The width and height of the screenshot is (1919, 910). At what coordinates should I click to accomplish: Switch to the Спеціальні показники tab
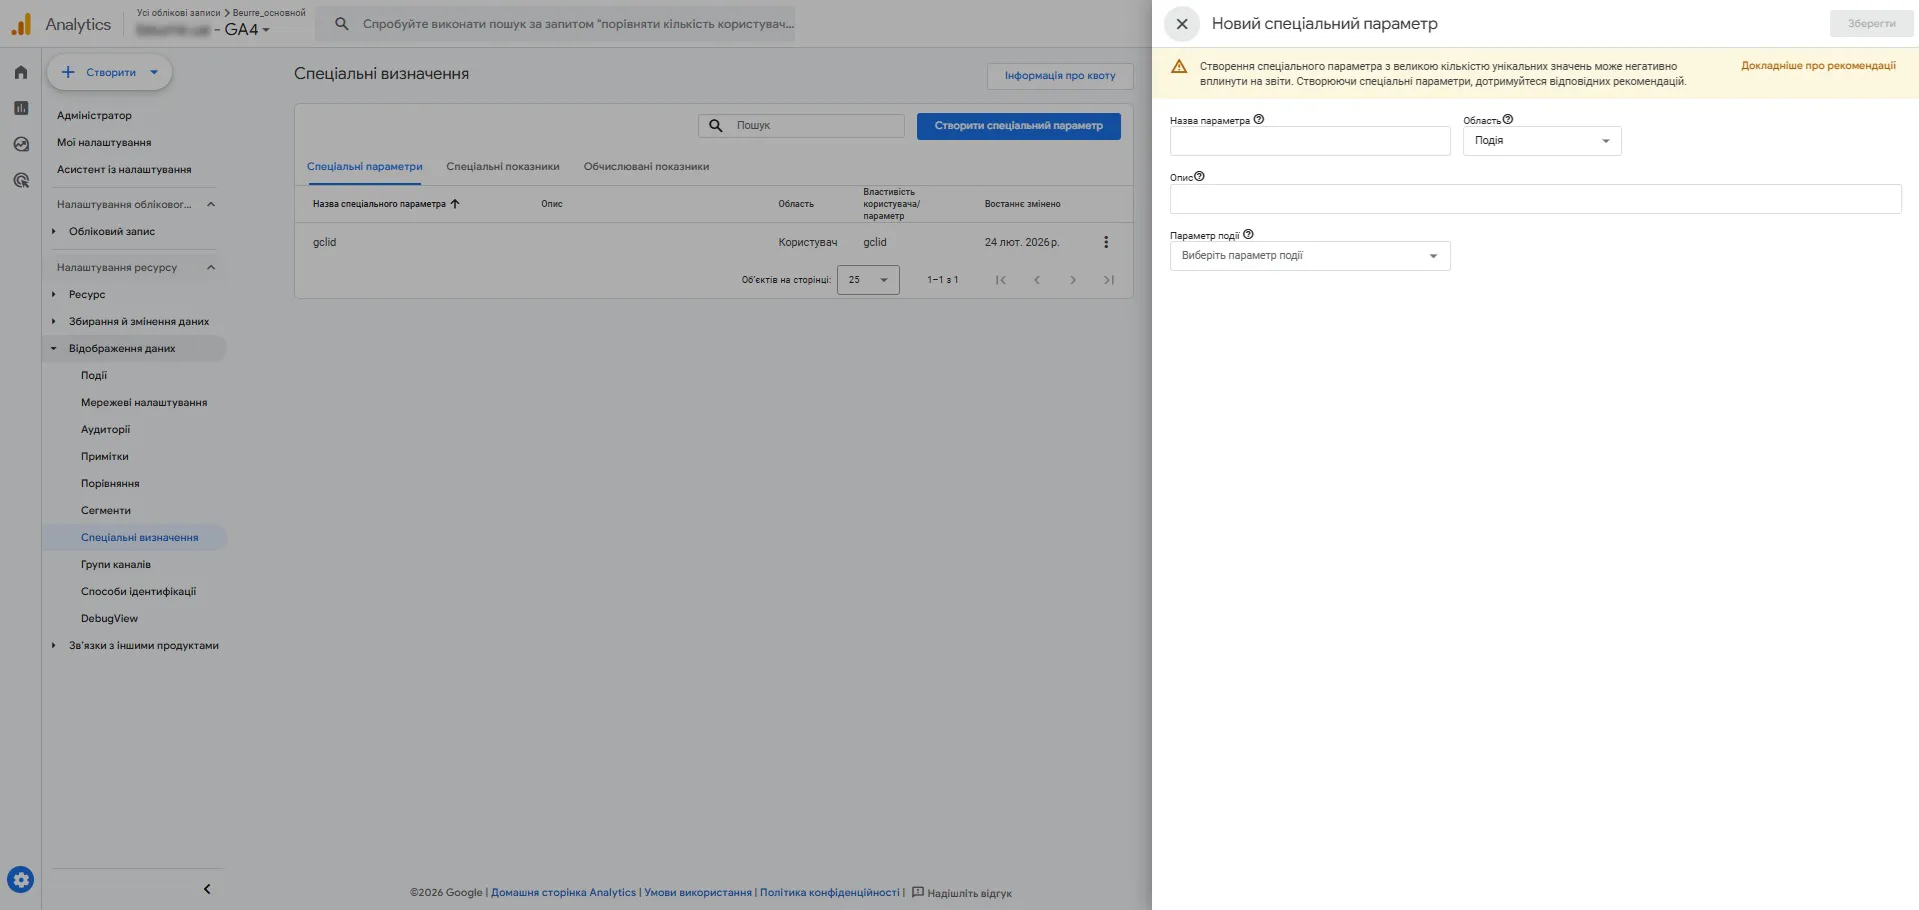point(503,167)
